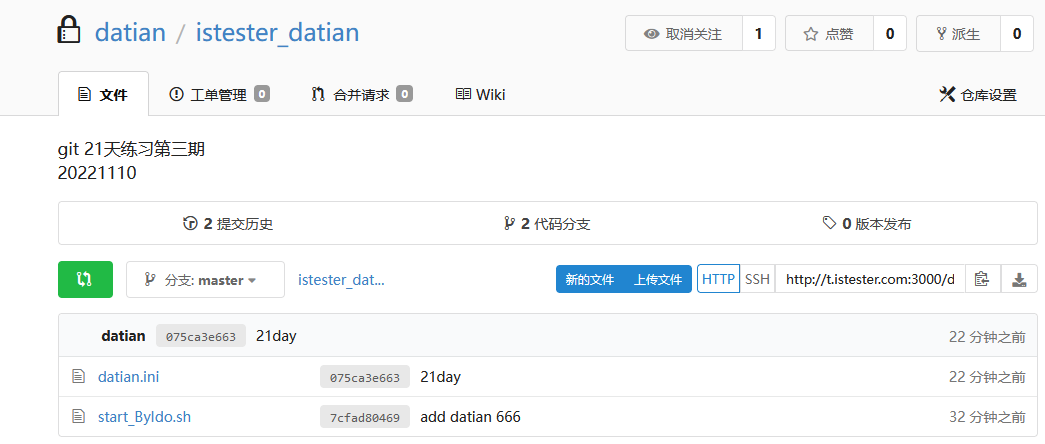Click the fork icon on 派生
This screenshot has height=444, width=1045.
[942, 34]
